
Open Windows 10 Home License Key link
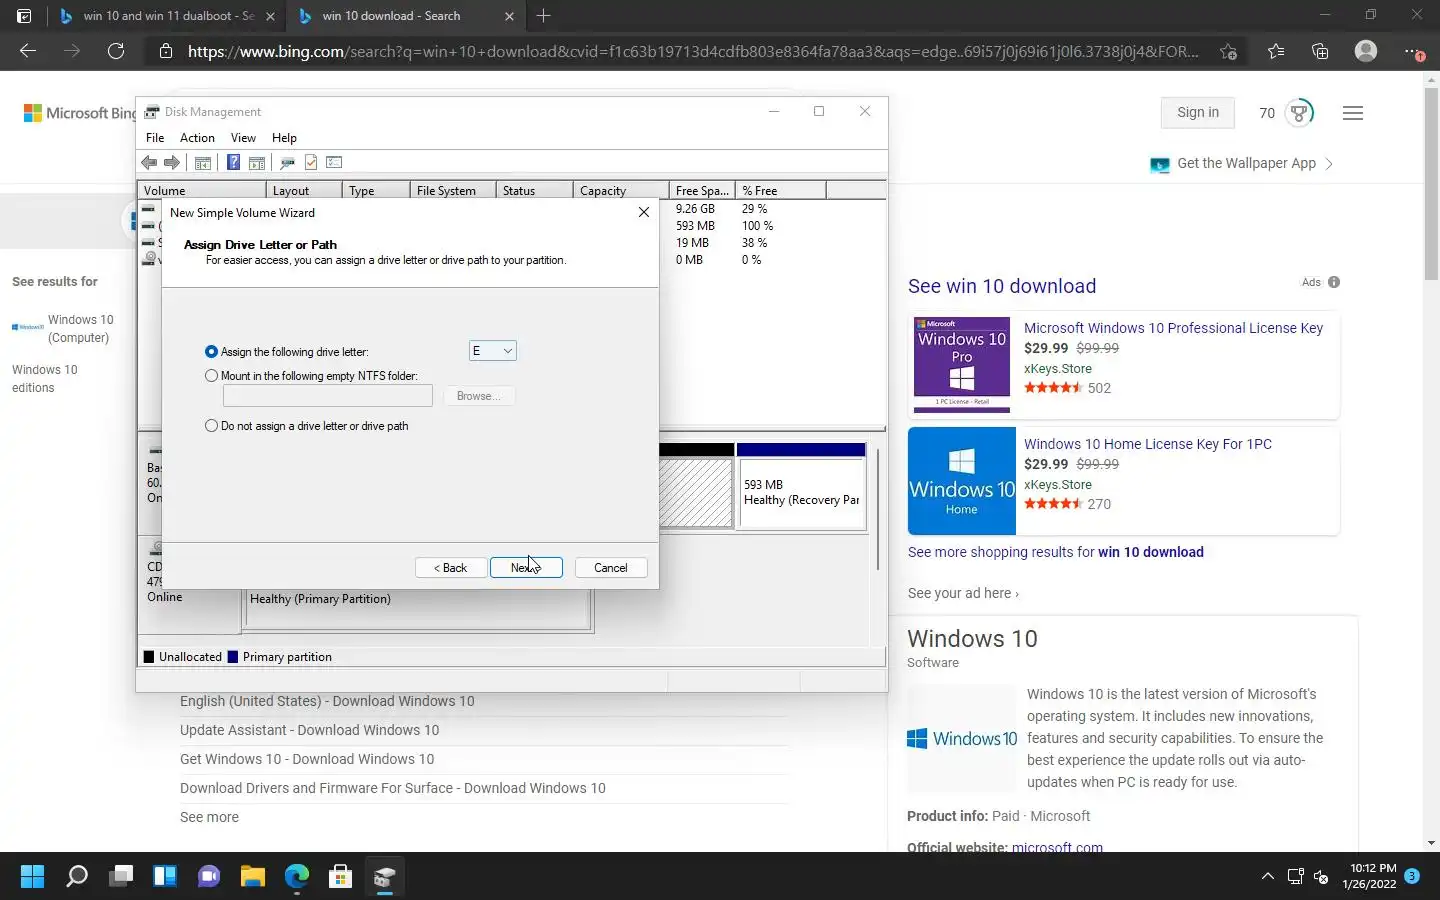[x=1148, y=444]
